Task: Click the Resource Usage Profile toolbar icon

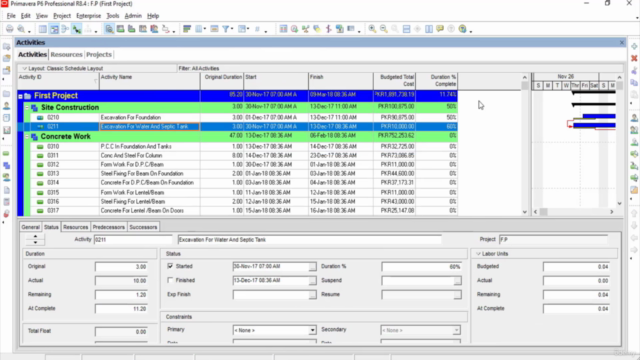Action: pyautogui.click(x=154, y=29)
